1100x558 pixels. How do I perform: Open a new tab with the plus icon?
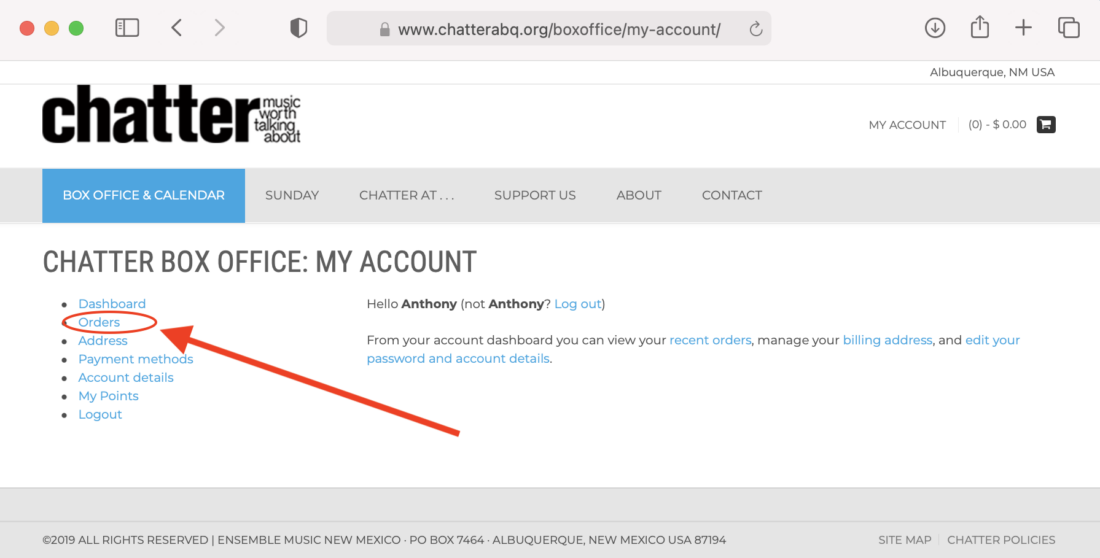click(x=1024, y=28)
